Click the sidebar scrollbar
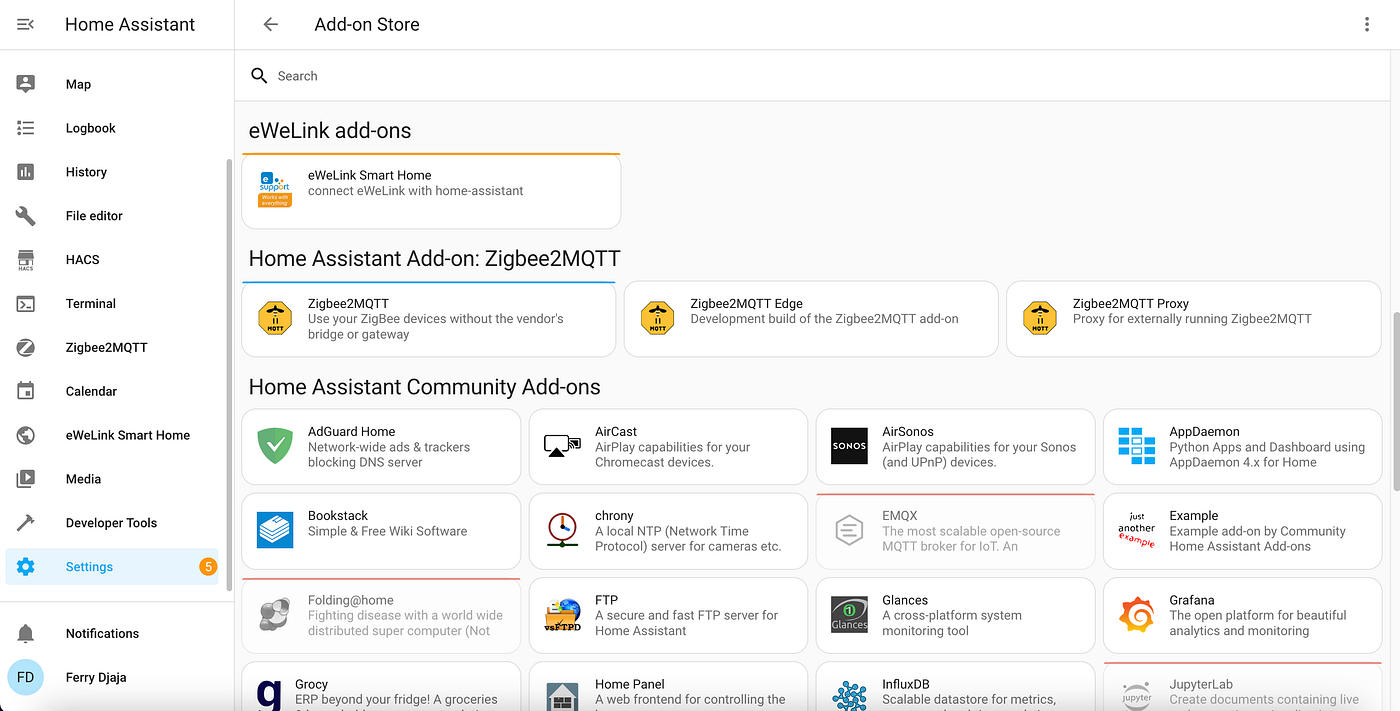 230,375
